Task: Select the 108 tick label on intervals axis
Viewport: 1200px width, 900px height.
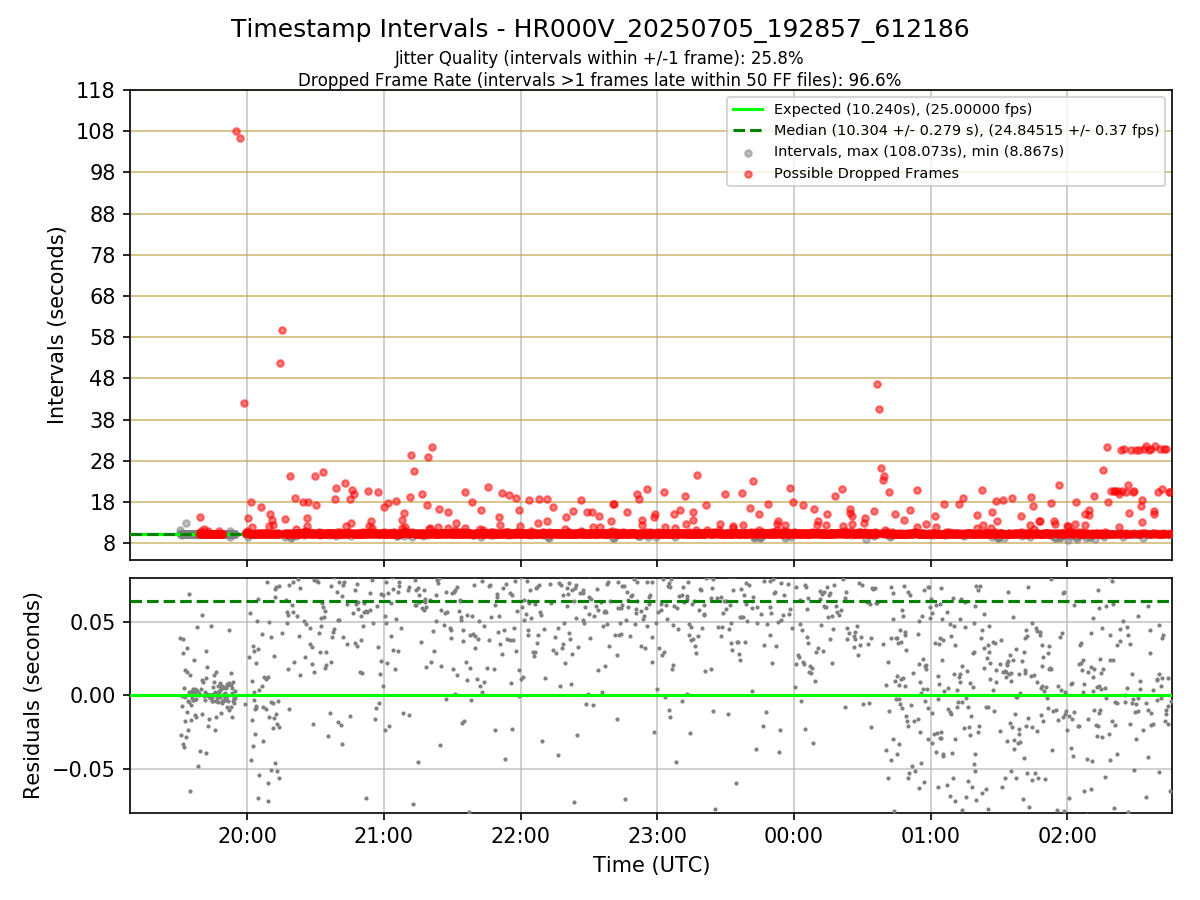Action: [96, 131]
